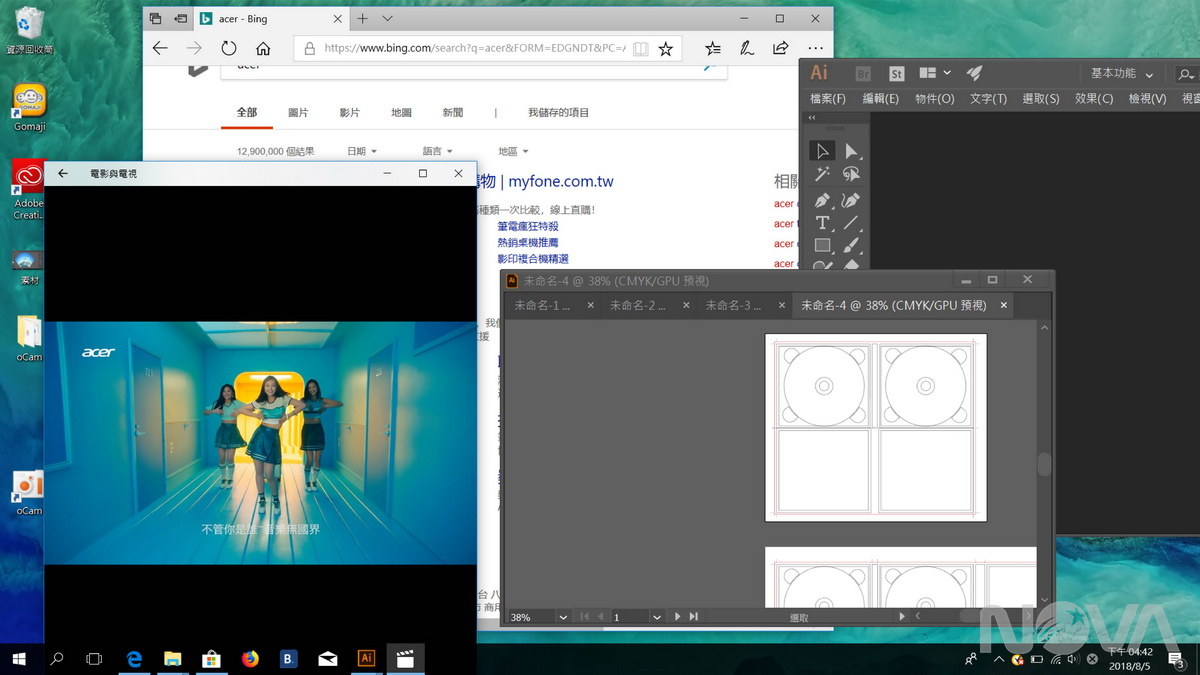Select the Pen tool in Illustrator's toolbar
The image size is (1200, 675).
pos(822,200)
